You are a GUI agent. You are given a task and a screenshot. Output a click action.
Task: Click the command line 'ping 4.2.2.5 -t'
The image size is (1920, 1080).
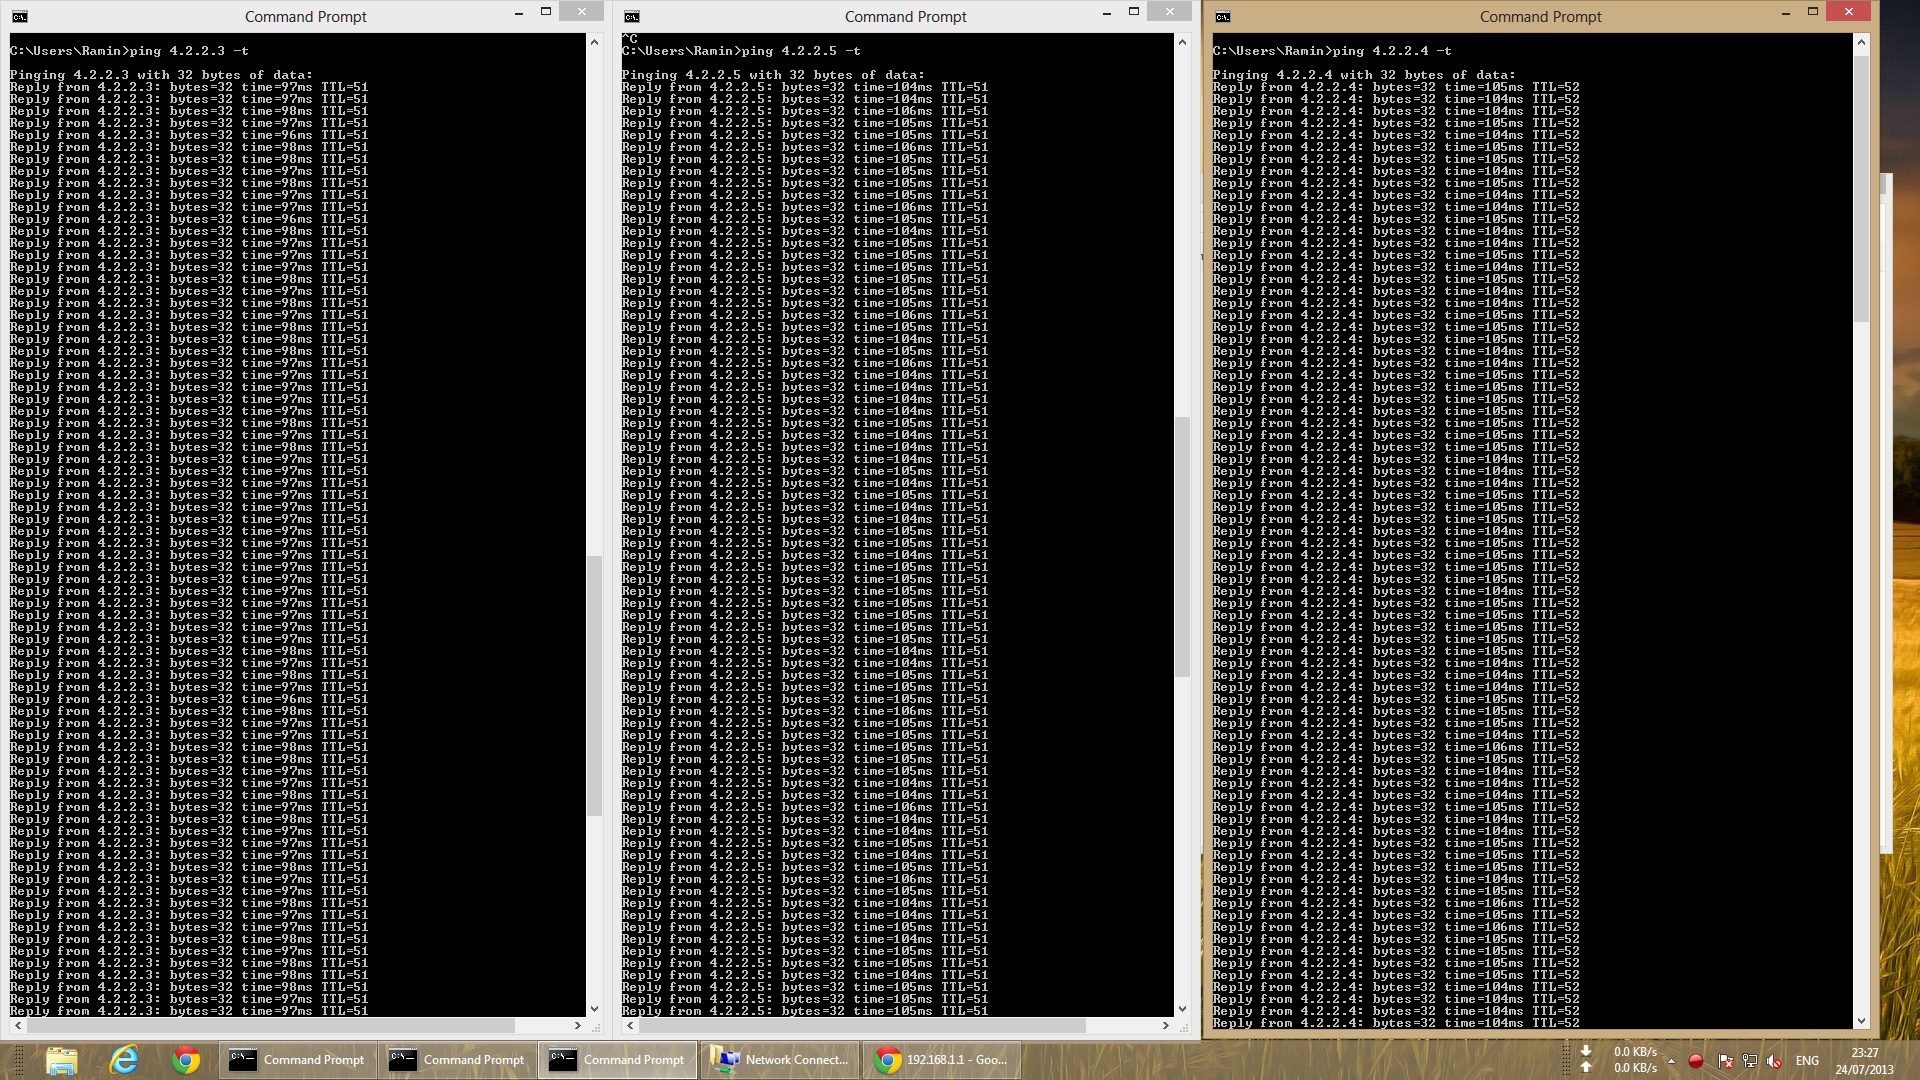tap(801, 51)
